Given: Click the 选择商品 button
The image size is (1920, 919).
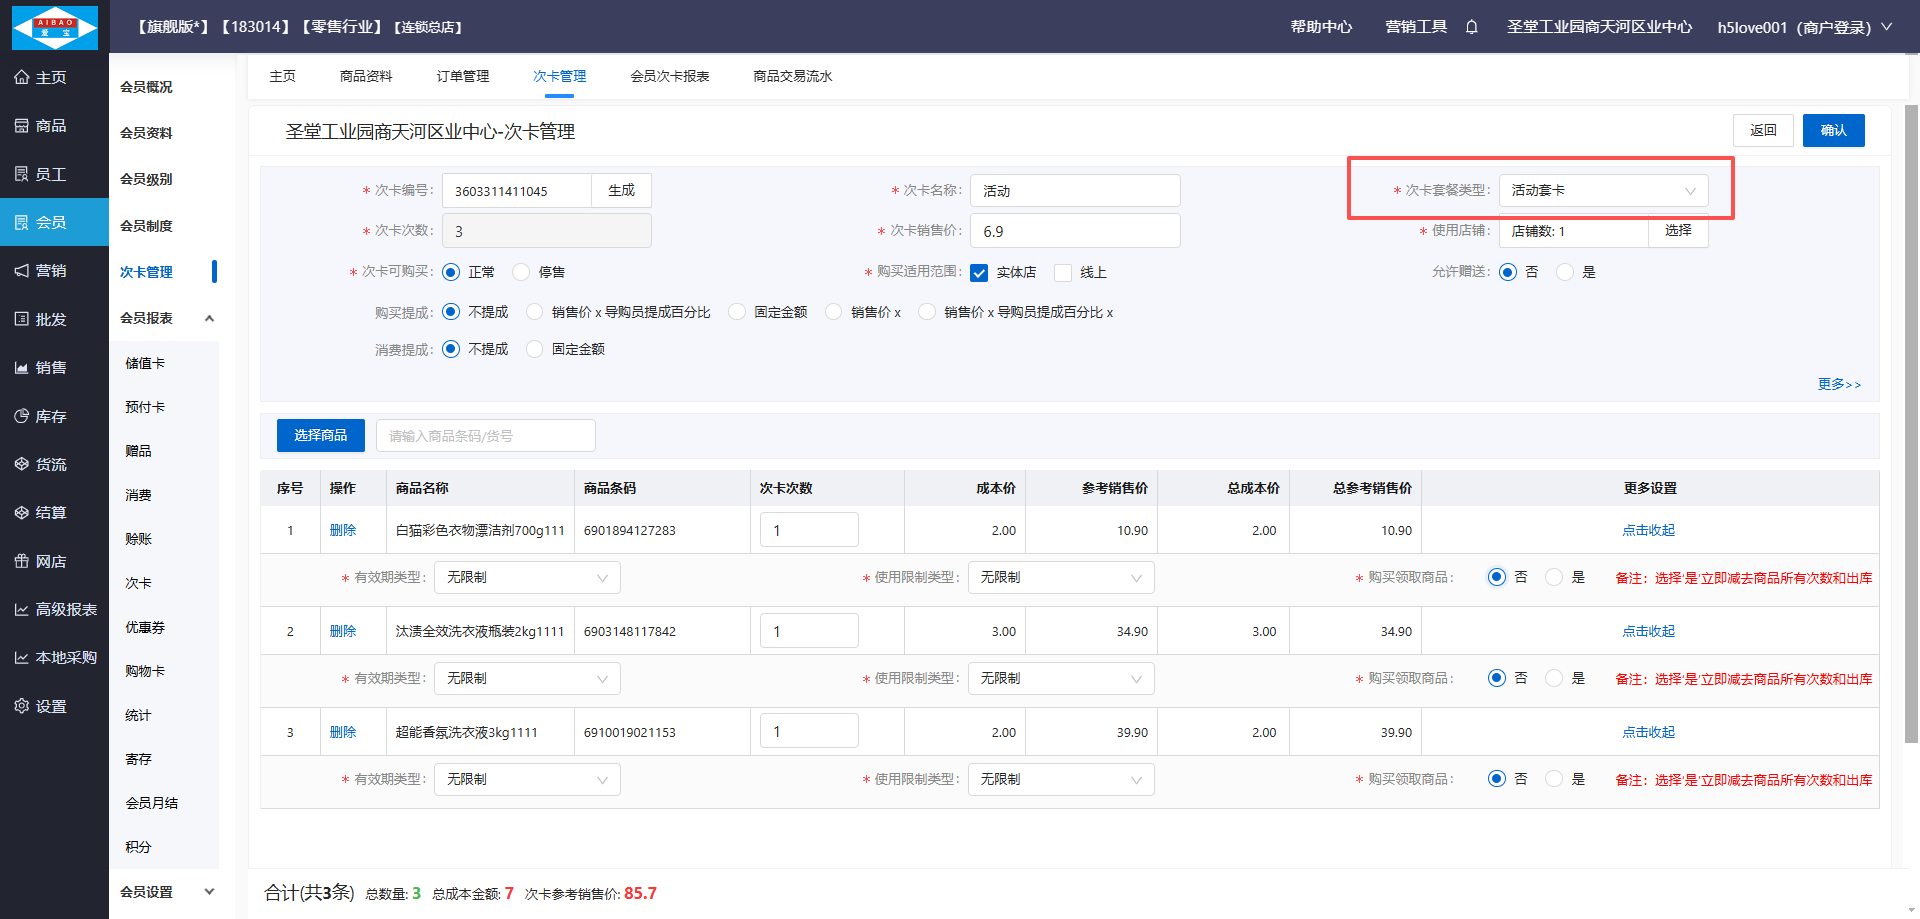Looking at the screenshot, I should (x=320, y=435).
